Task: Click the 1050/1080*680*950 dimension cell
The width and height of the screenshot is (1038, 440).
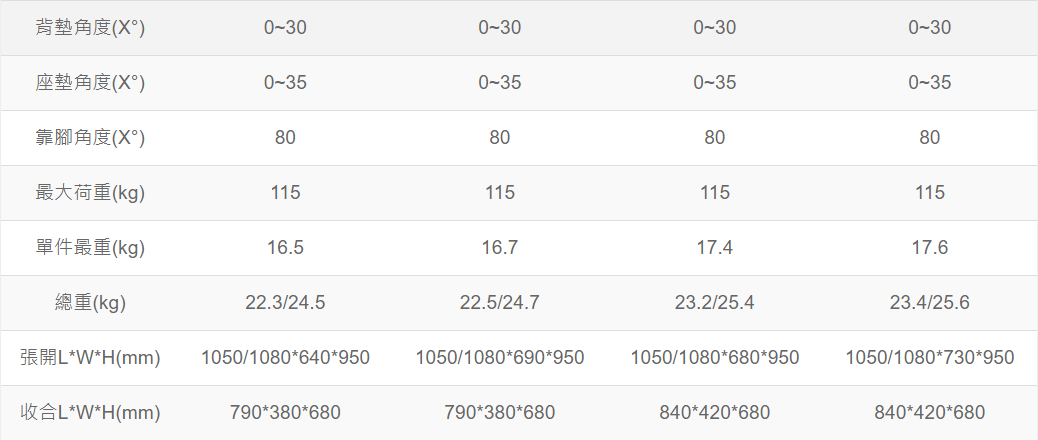Action: [715, 358]
